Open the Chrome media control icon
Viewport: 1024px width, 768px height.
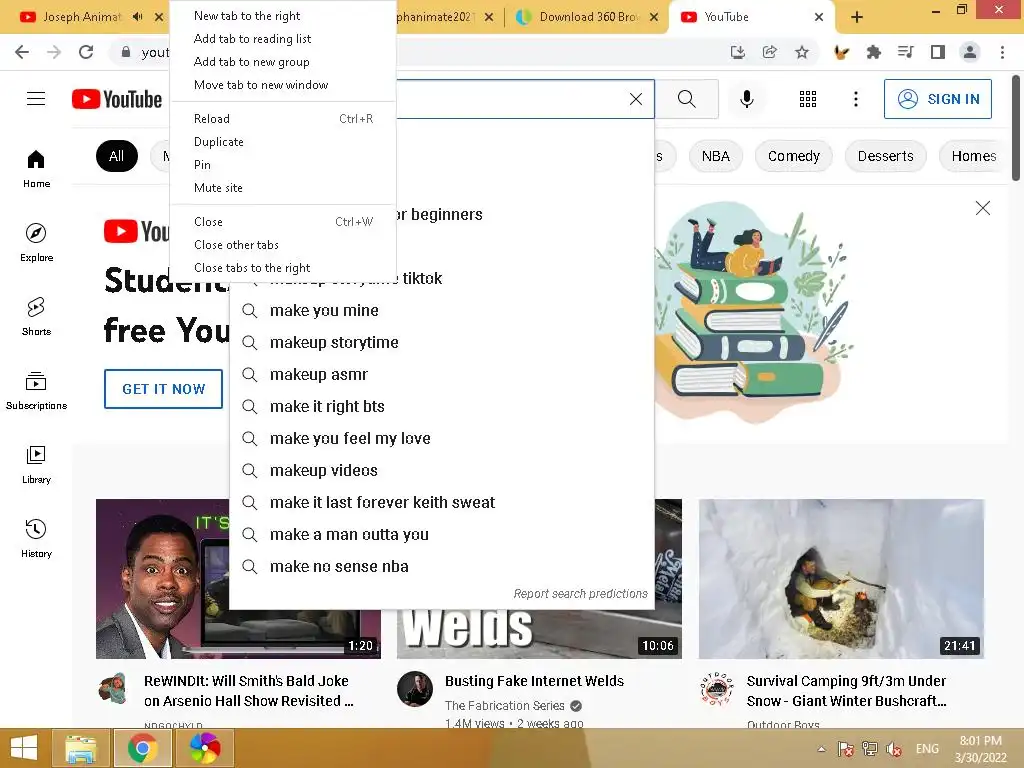[905, 52]
